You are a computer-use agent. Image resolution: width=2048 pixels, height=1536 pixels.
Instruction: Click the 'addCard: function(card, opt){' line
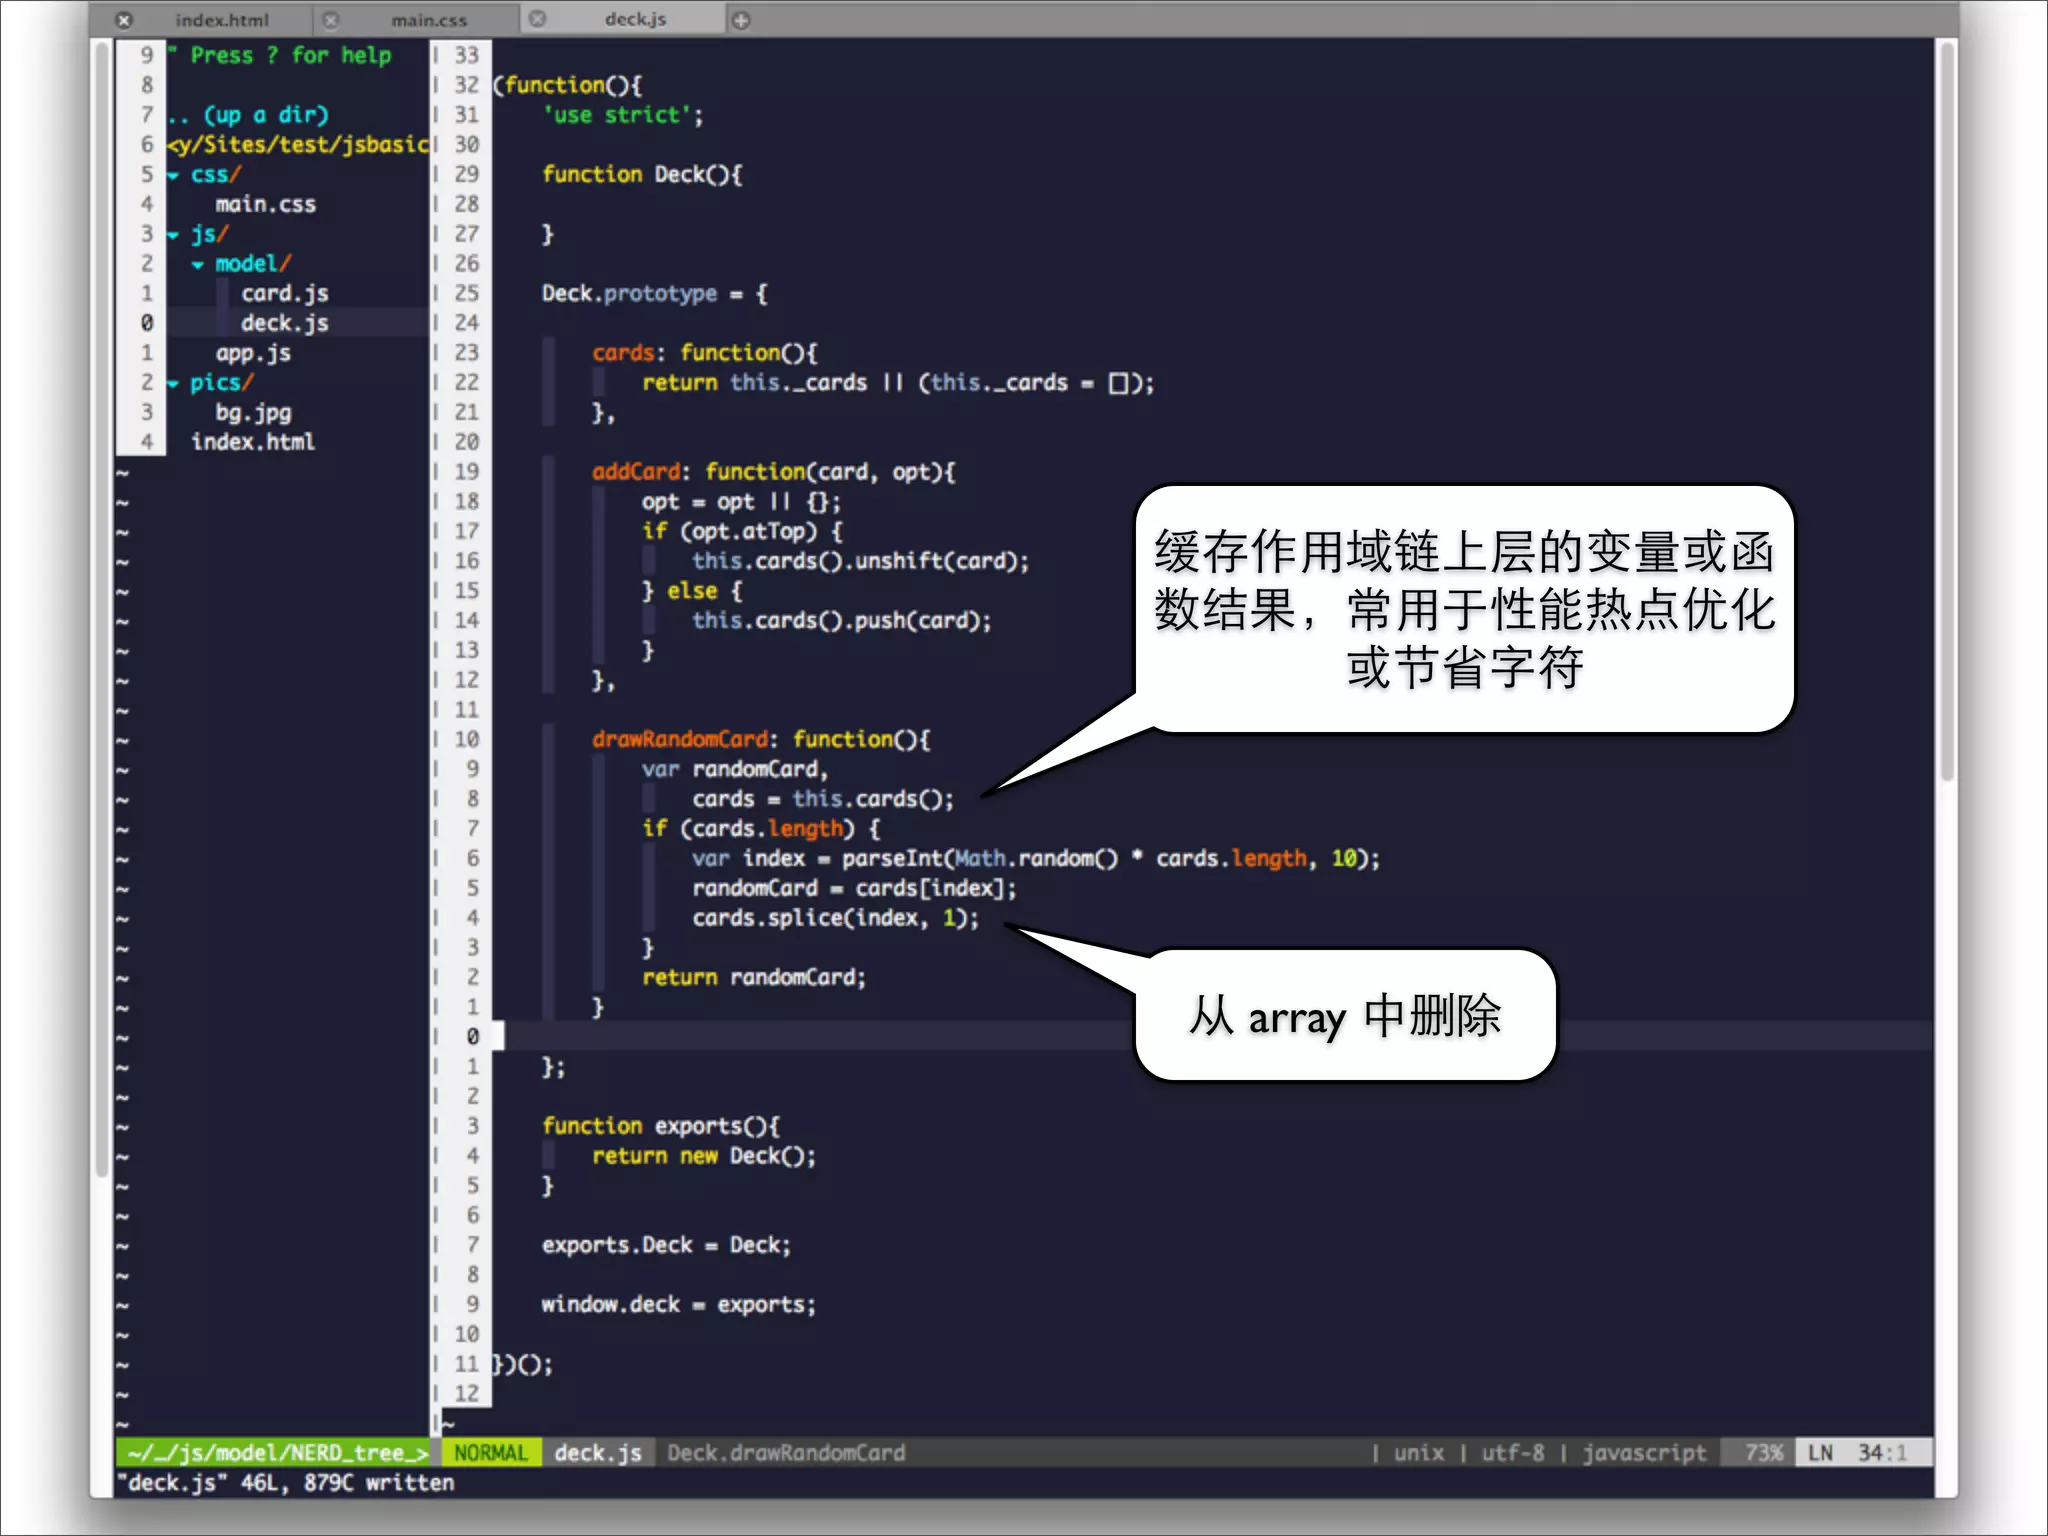click(774, 472)
